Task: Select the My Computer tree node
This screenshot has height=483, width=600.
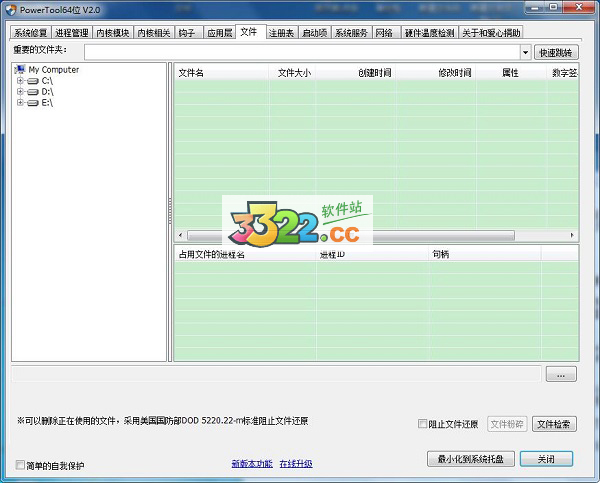Action: (54, 70)
